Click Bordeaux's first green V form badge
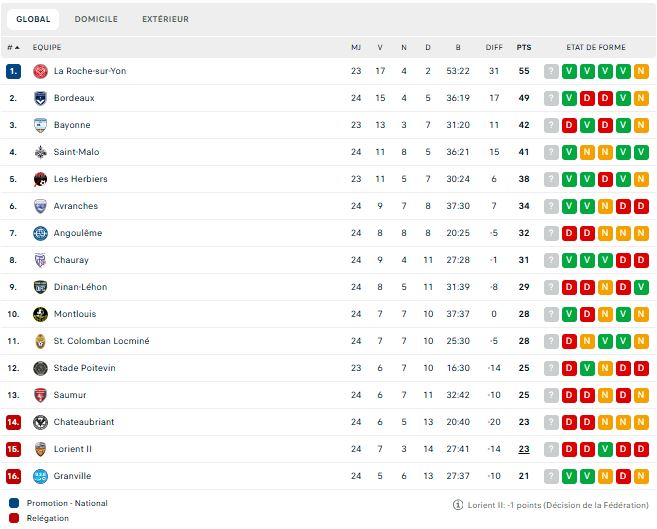657x529 pixels. [569, 98]
